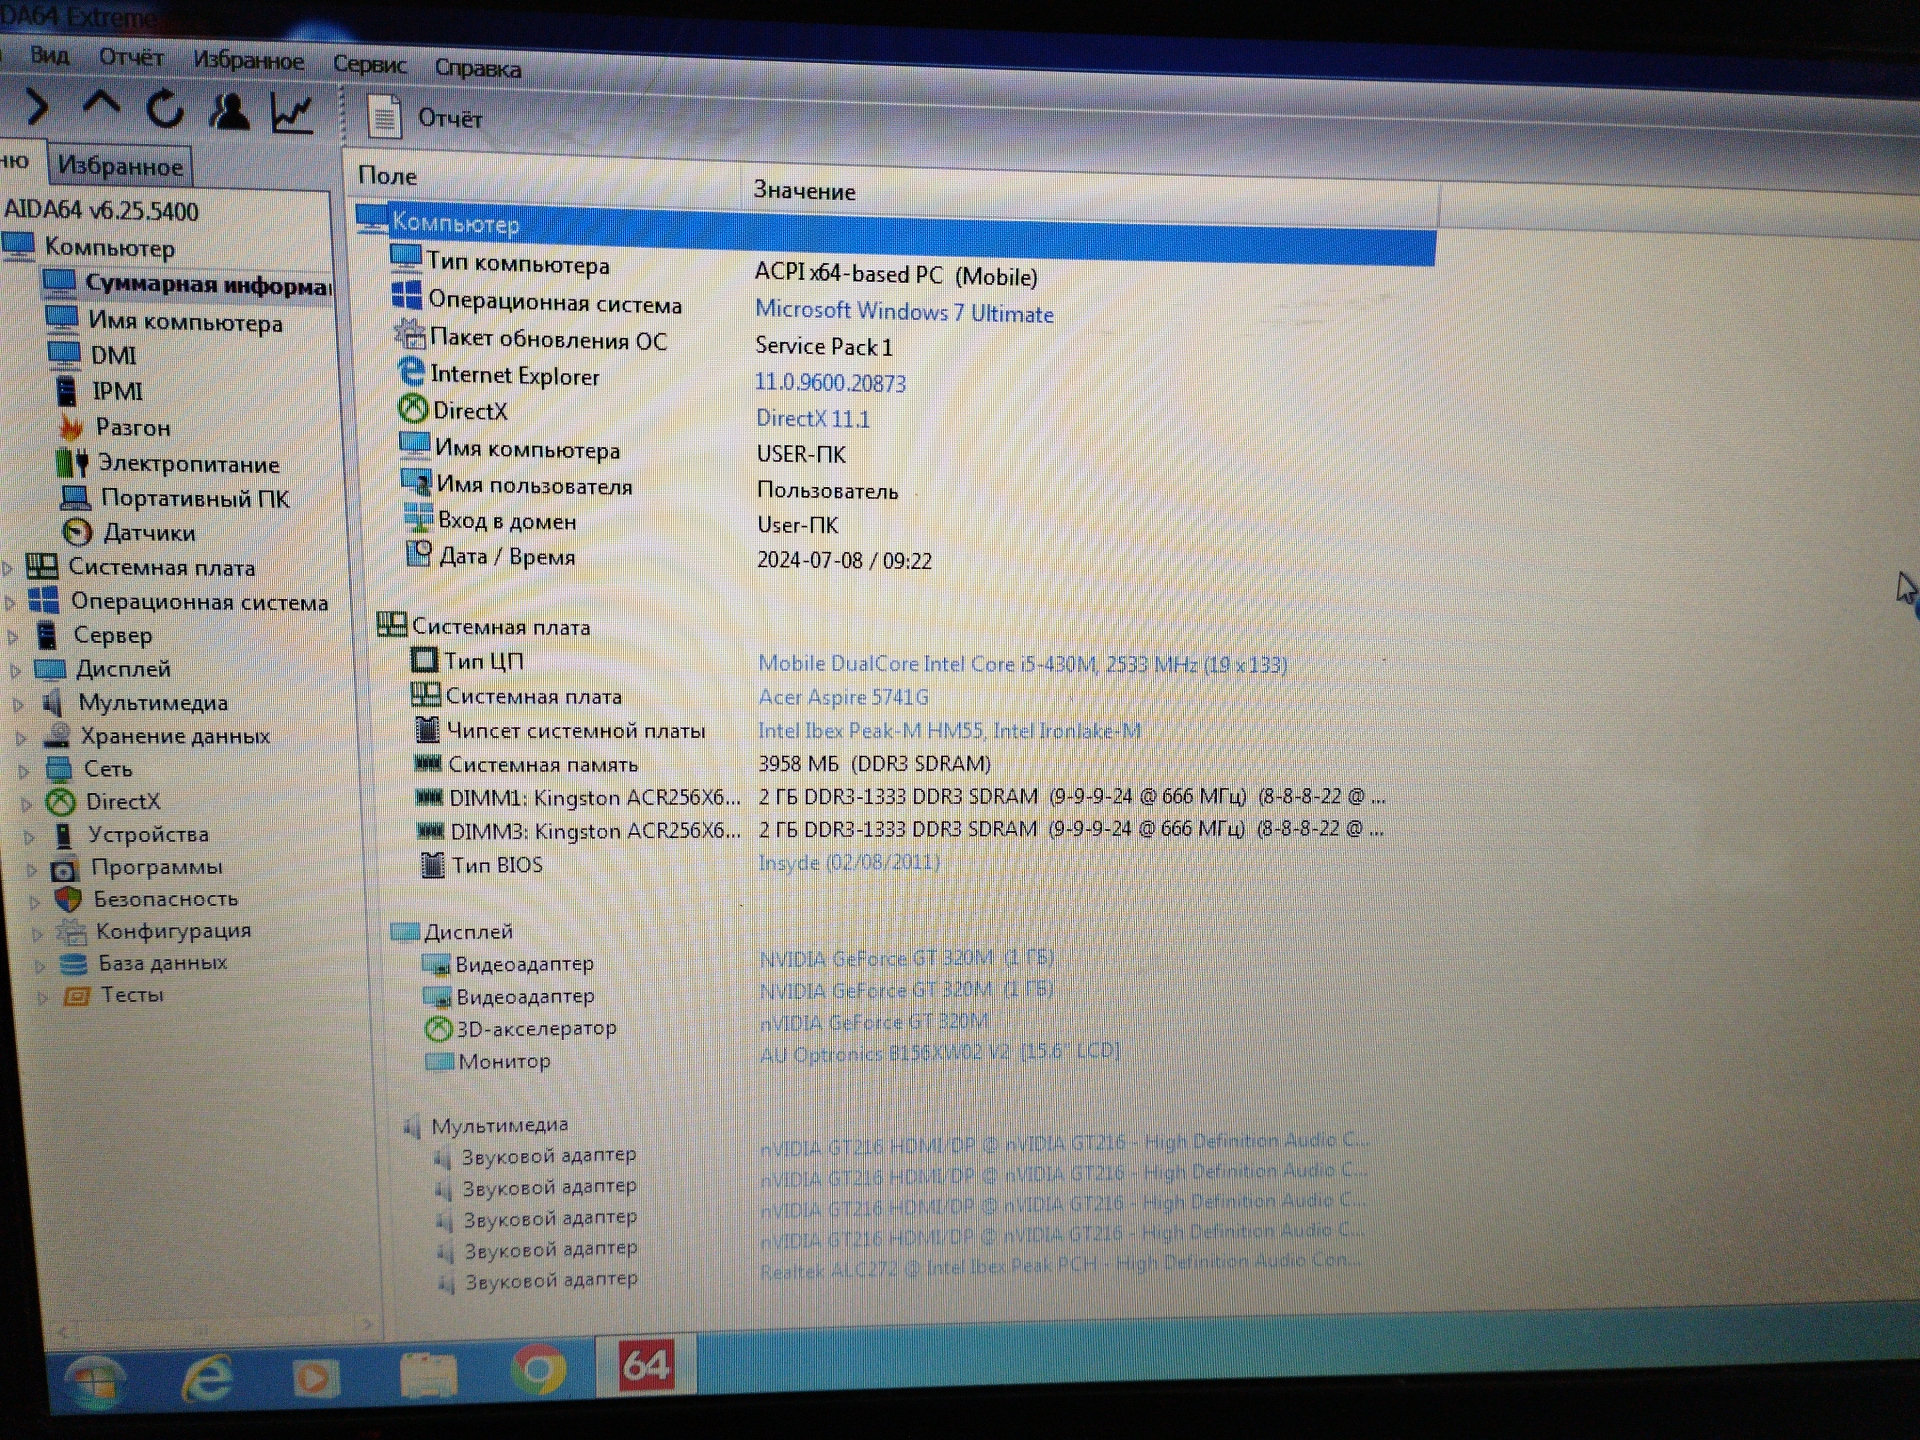
Task: Click the Безопасность shield icon
Action: [x=68, y=899]
